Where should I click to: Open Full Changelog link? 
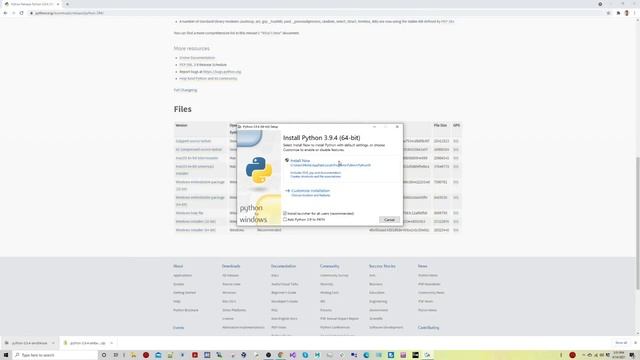coord(185,90)
